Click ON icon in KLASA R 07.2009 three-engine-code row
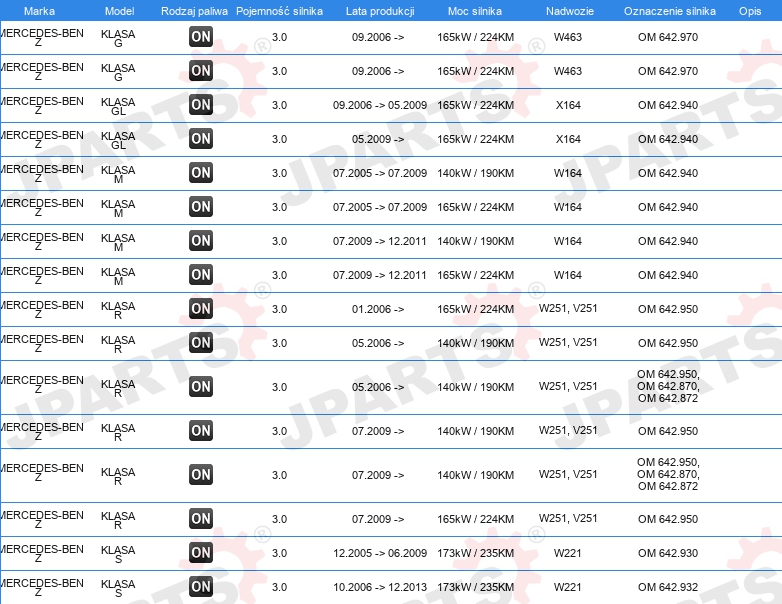Image resolution: width=782 pixels, height=604 pixels. 201,474
